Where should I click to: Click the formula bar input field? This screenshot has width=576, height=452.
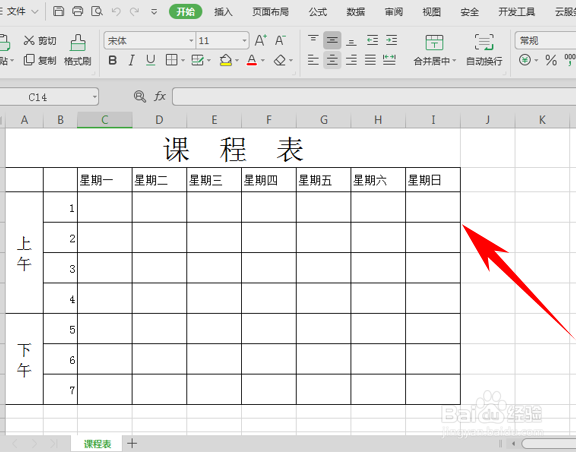click(x=374, y=97)
